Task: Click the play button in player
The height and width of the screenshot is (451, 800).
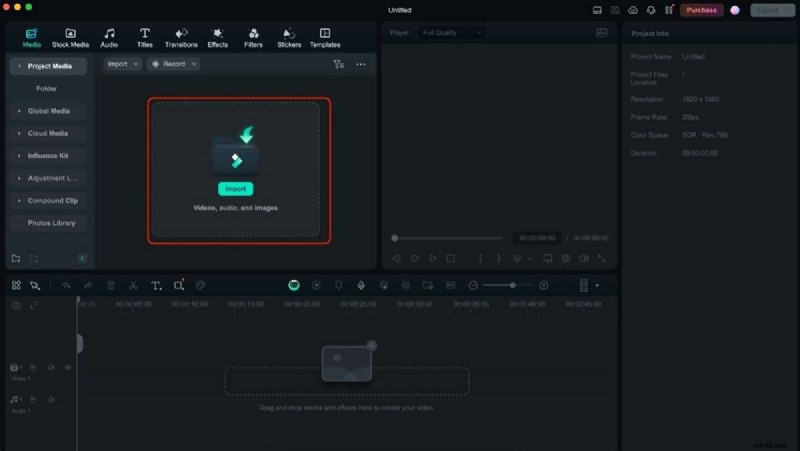Action: (433, 259)
